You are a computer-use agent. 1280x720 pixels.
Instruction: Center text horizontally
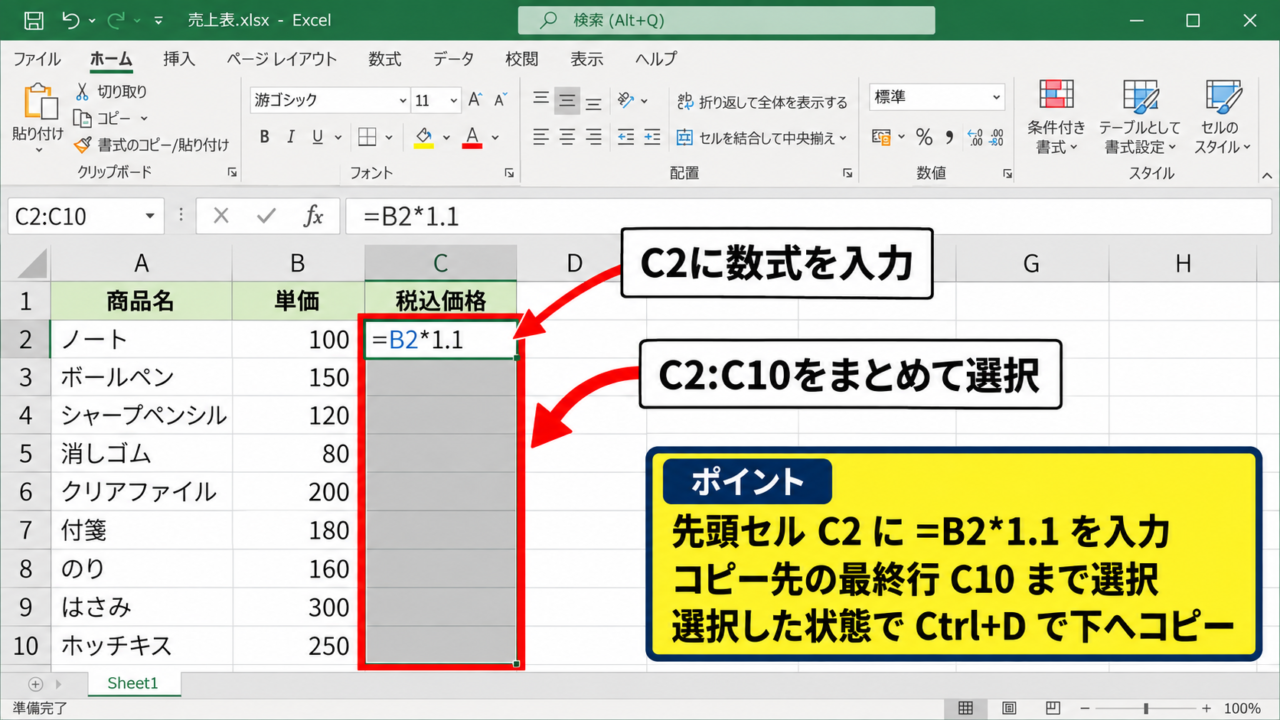click(x=567, y=137)
